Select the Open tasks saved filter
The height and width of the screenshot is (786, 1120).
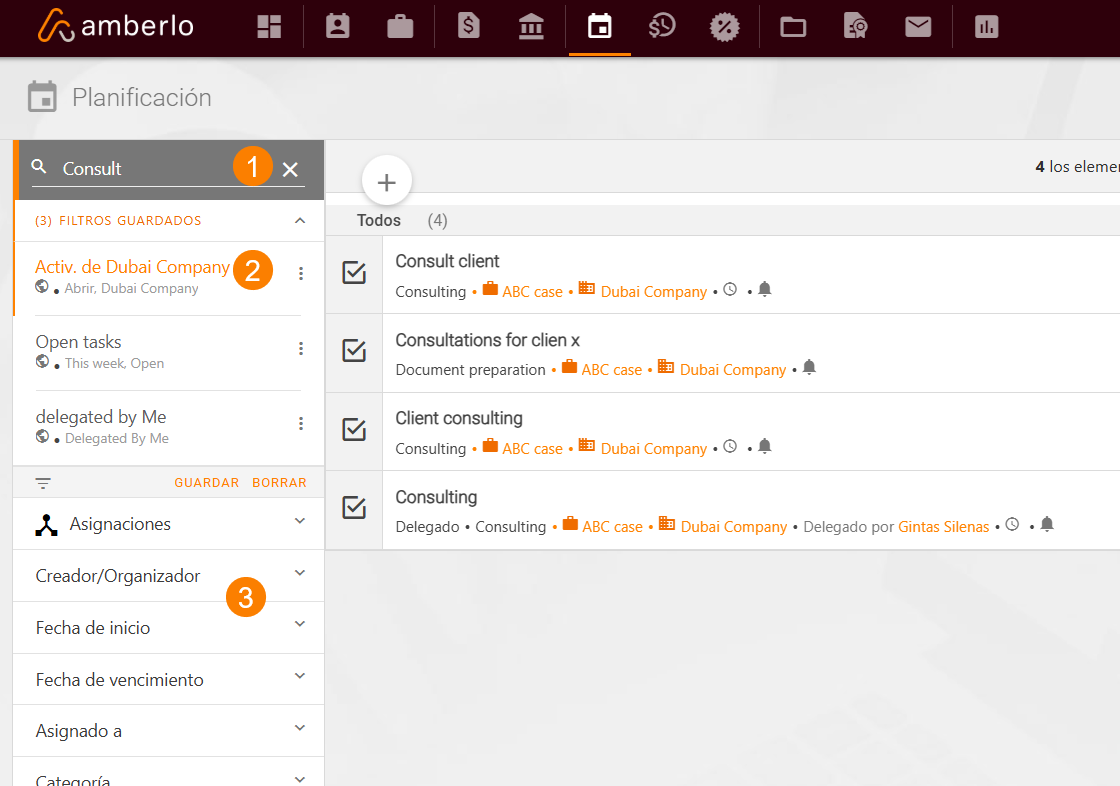pyautogui.click(x=79, y=342)
